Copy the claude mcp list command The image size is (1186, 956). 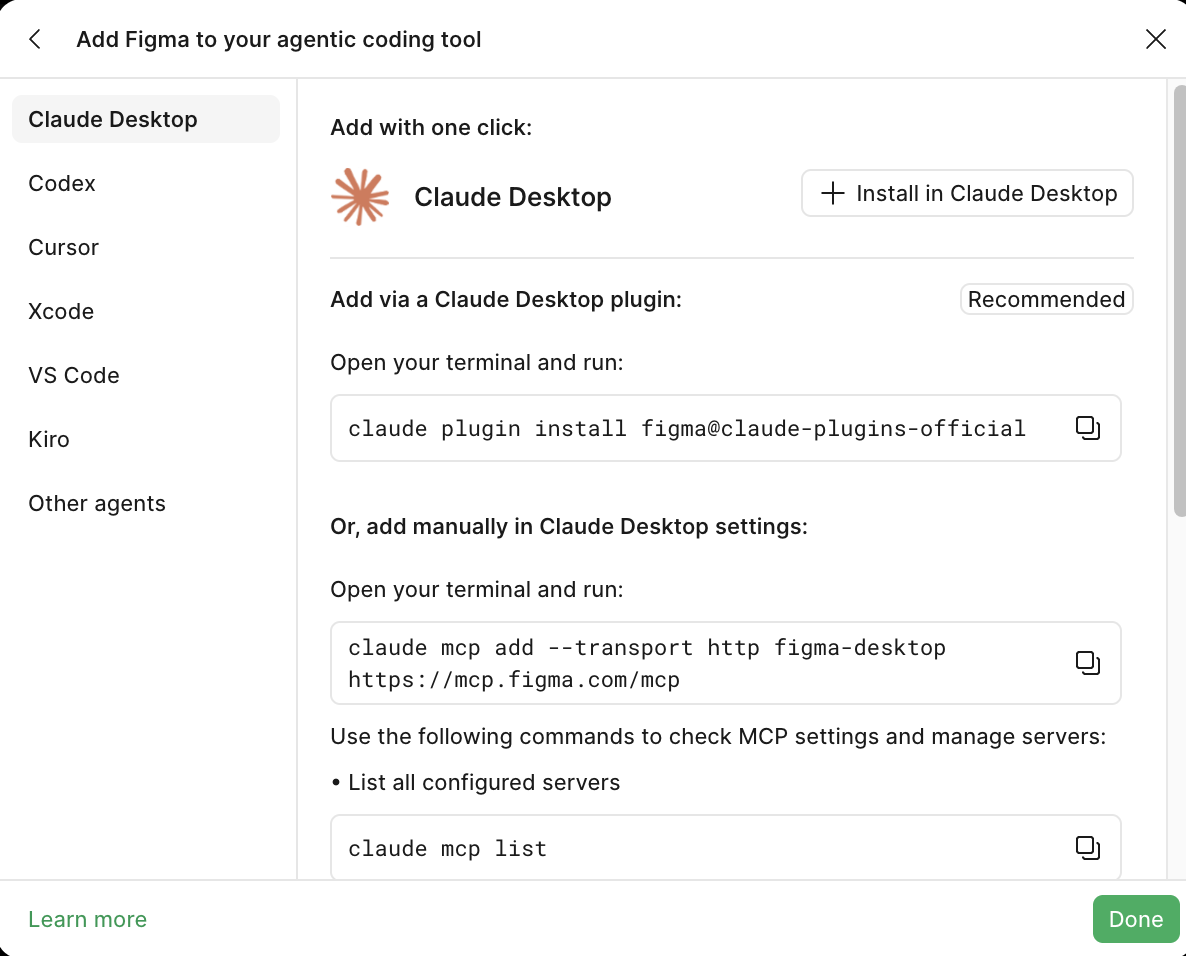tap(1088, 848)
